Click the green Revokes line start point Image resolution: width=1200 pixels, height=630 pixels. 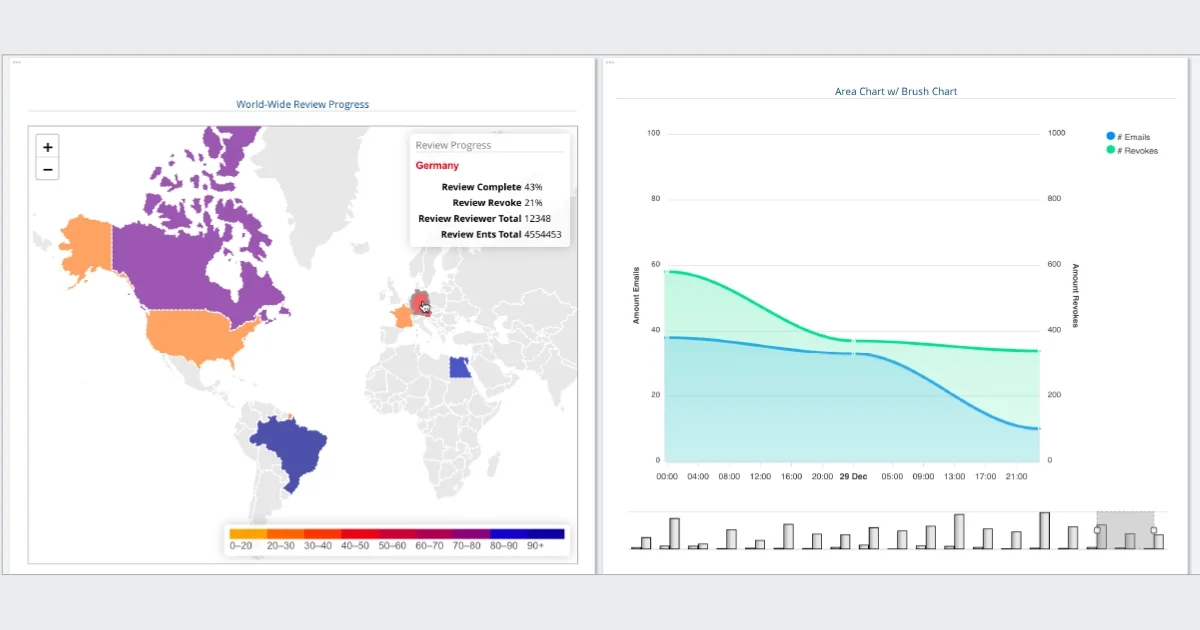pos(665,271)
